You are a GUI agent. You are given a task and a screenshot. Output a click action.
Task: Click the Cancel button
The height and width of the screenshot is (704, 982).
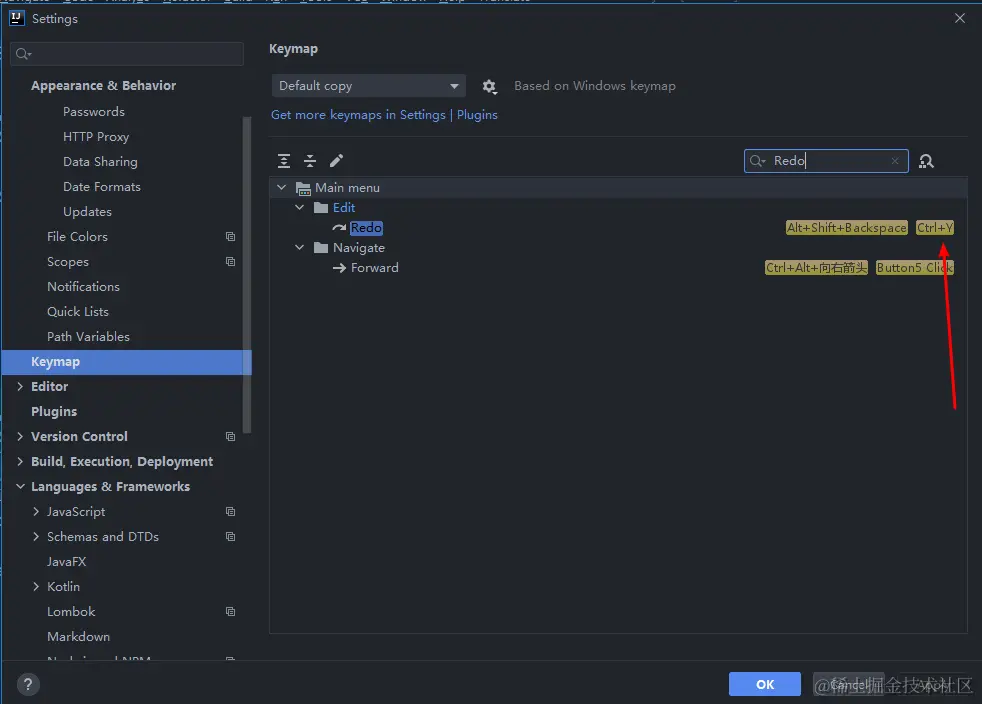[849, 684]
